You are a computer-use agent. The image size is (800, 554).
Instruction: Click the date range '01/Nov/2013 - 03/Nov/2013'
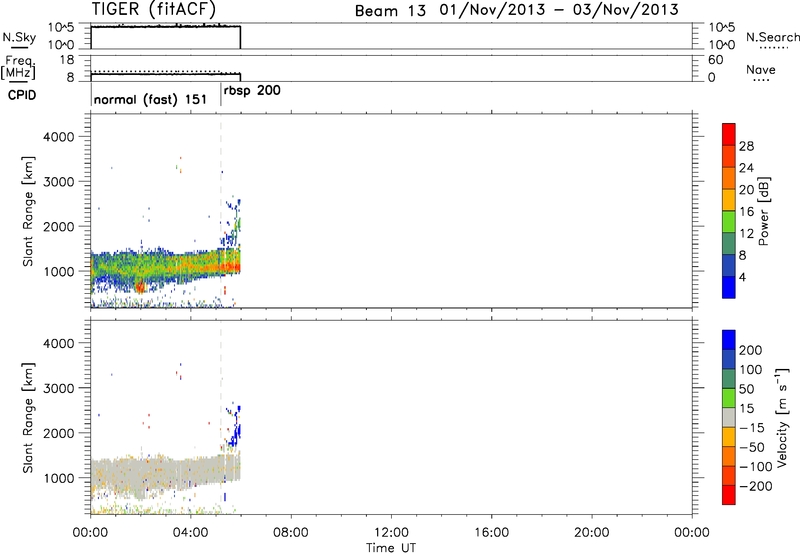point(559,10)
